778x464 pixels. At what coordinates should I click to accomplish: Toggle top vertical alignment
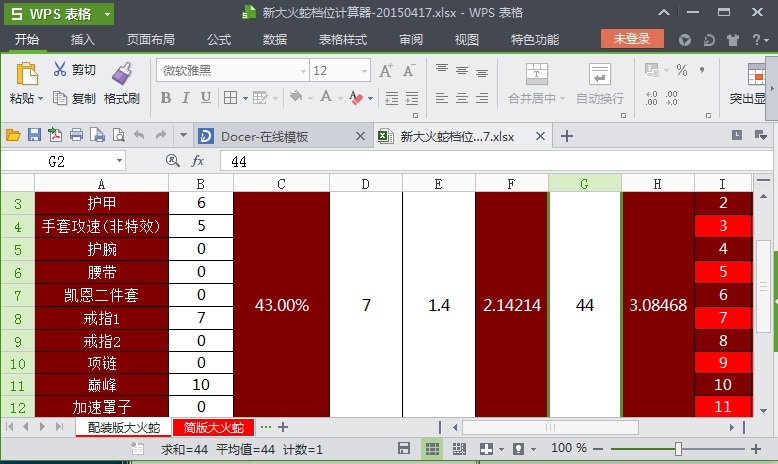click(442, 68)
